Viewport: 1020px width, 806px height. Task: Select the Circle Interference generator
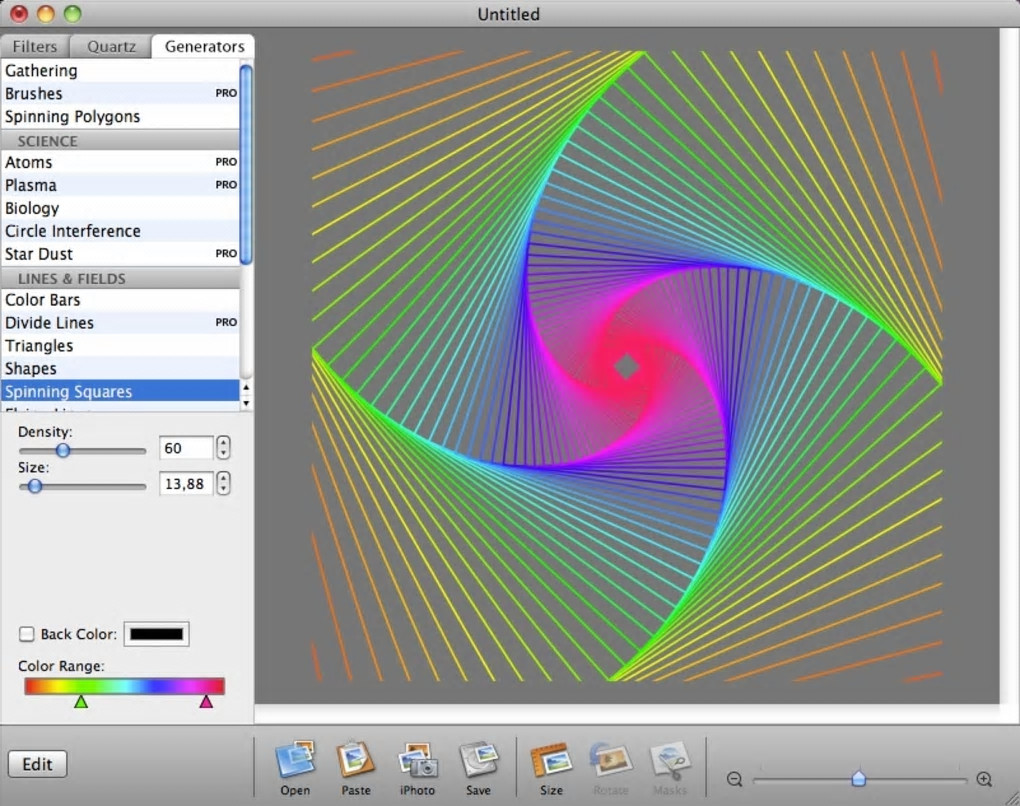click(x=73, y=231)
